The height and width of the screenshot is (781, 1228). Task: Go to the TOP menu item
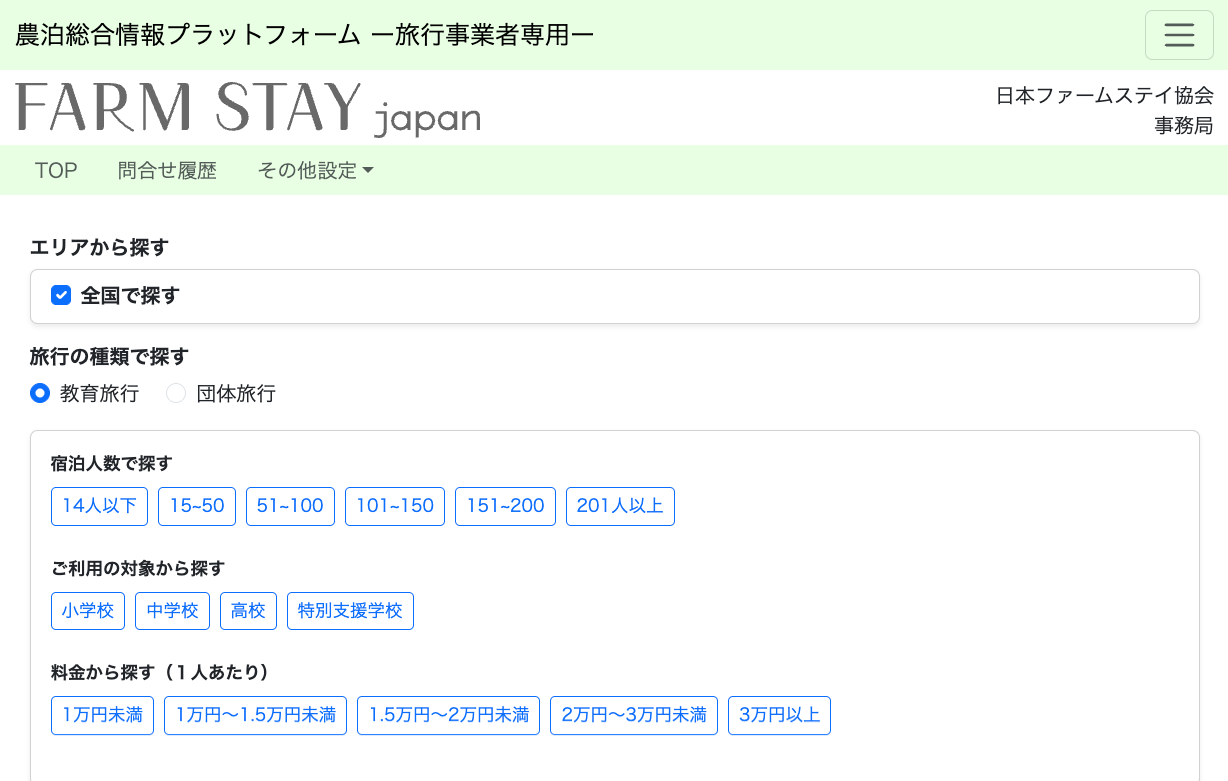point(56,170)
